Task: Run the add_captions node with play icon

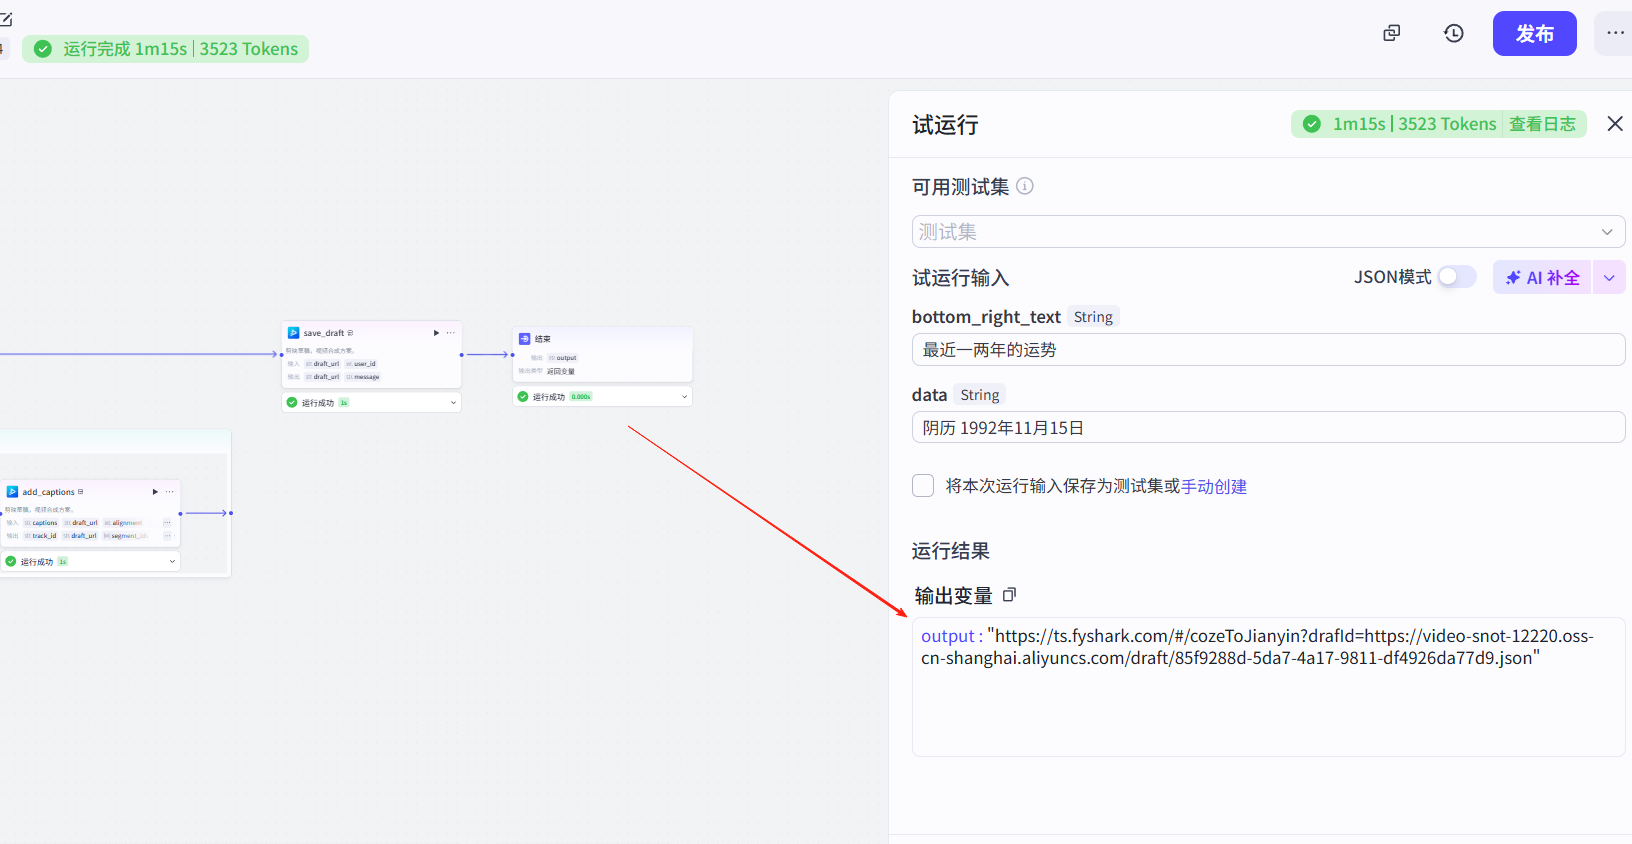Action: click(x=155, y=492)
